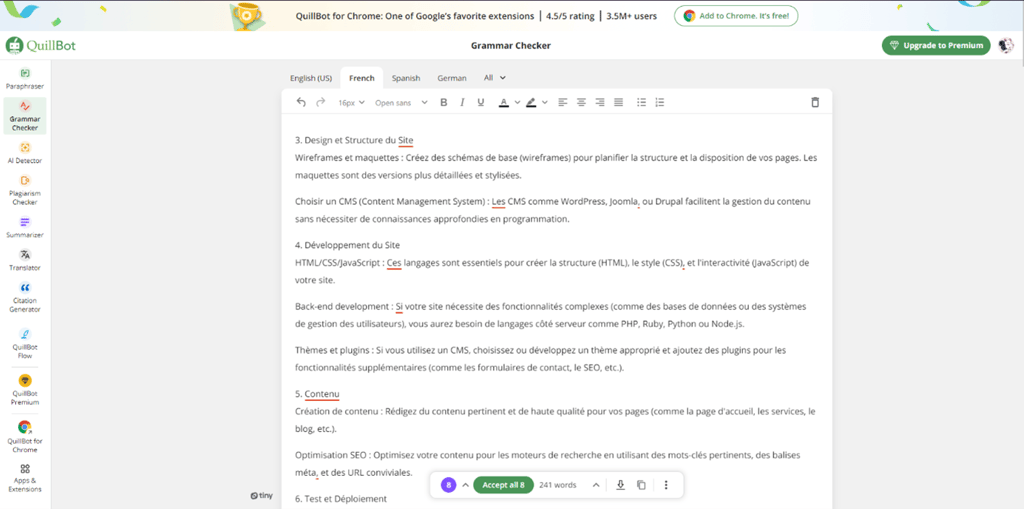Expand the suggestions list chevron beside badge
Image resolution: width=1024 pixels, height=509 pixels.
click(x=465, y=485)
